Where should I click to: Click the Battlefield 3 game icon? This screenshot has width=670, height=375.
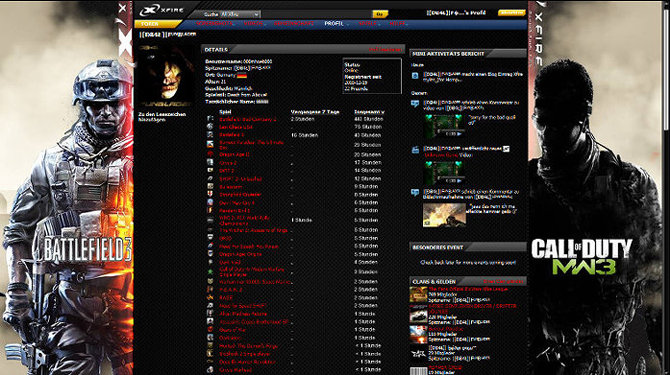coord(210,135)
